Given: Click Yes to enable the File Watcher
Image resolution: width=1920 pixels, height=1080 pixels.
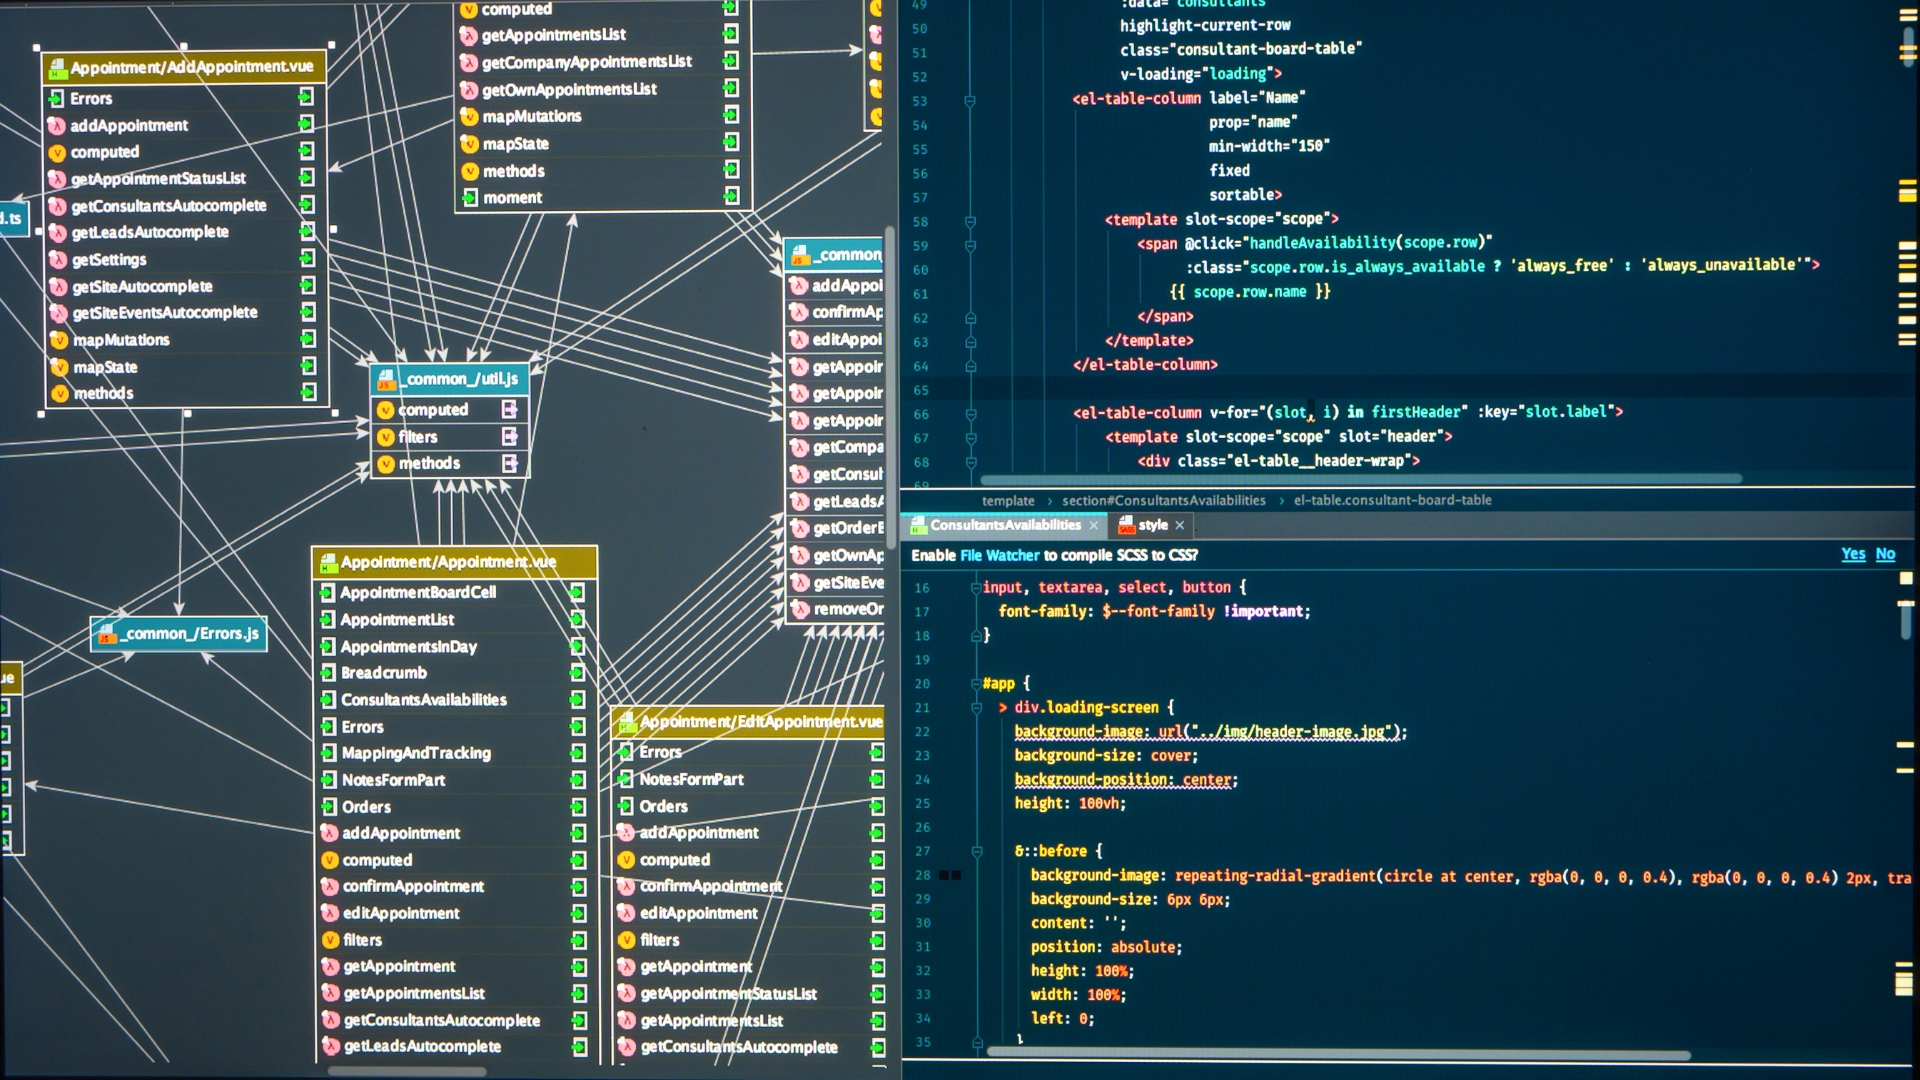Looking at the screenshot, I should (x=1853, y=554).
